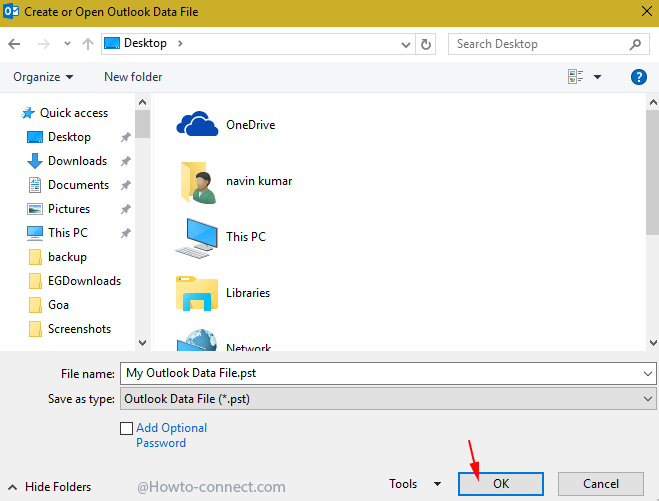The height and width of the screenshot is (501, 659).
Task: Click Quick access star icon
Action: [x=28, y=113]
